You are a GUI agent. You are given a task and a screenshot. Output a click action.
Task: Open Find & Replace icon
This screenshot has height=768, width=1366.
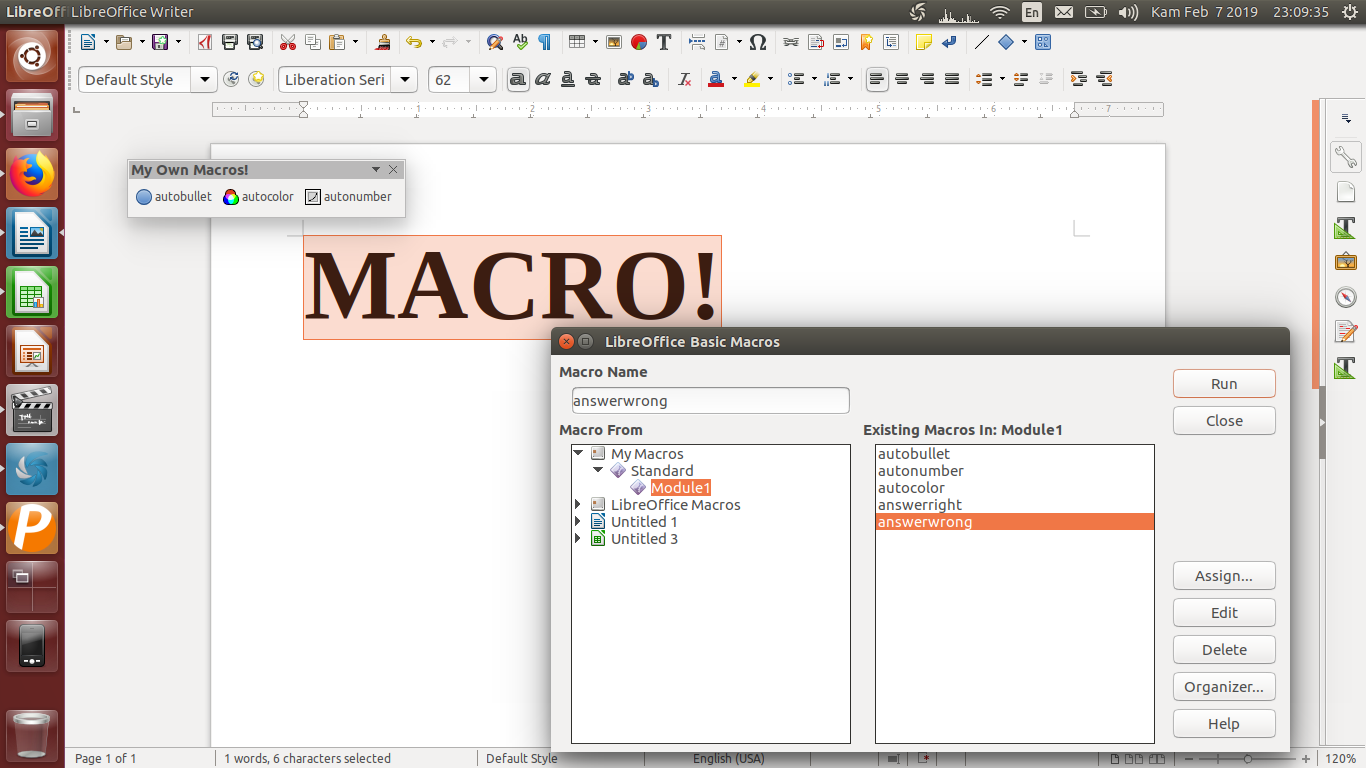(495, 42)
